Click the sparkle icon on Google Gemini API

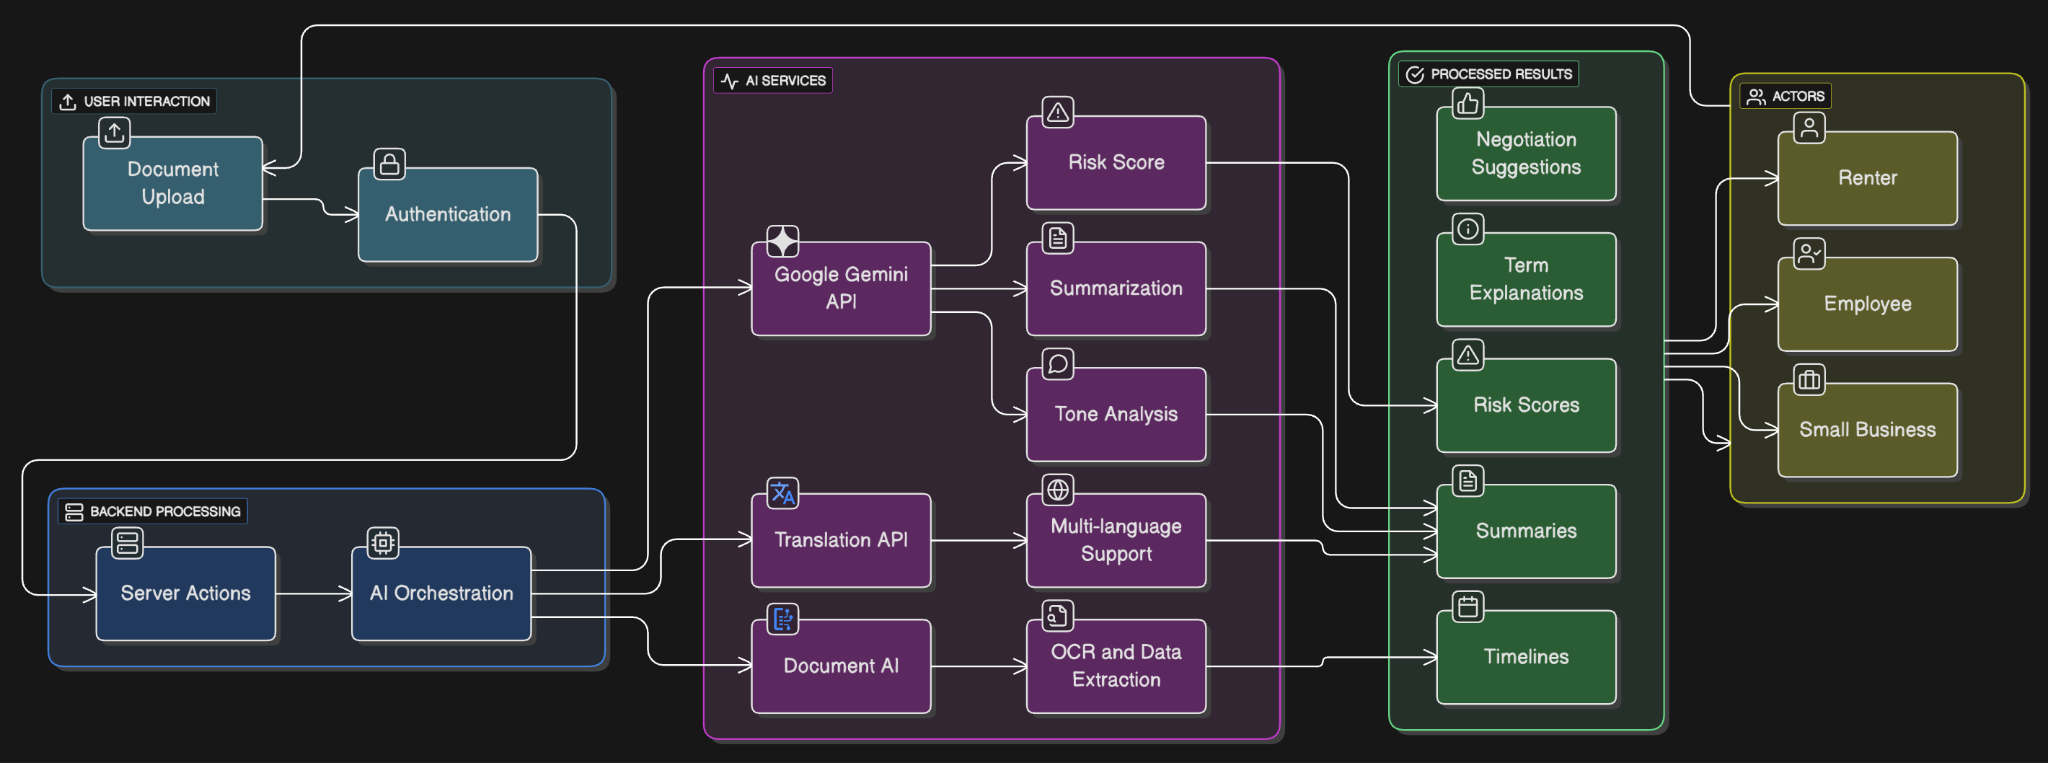tap(783, 241)
